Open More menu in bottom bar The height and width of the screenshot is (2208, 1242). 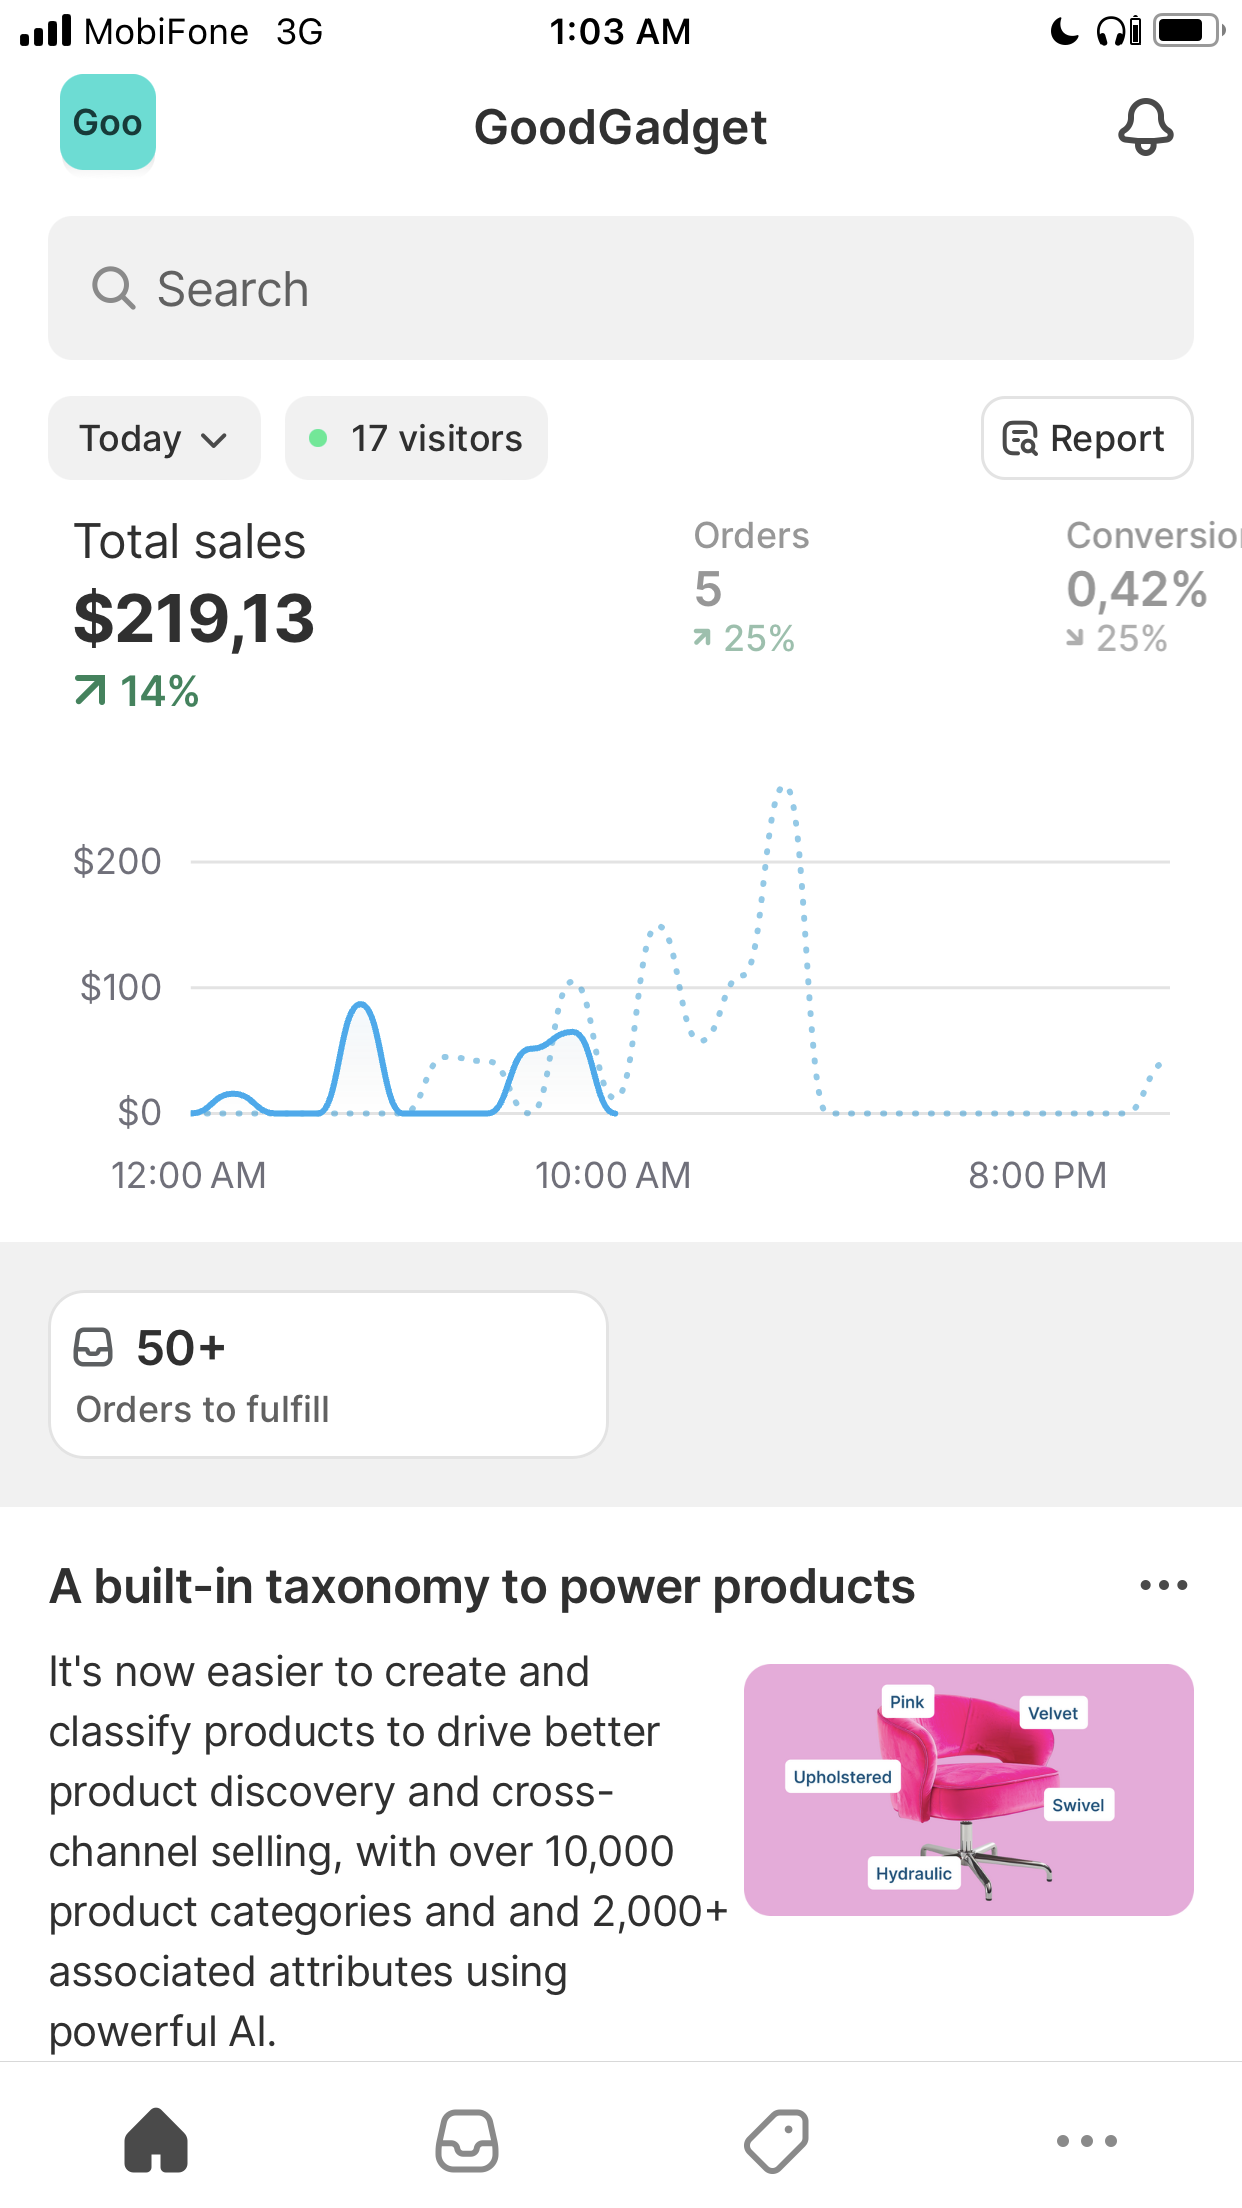[1087, 2141]
